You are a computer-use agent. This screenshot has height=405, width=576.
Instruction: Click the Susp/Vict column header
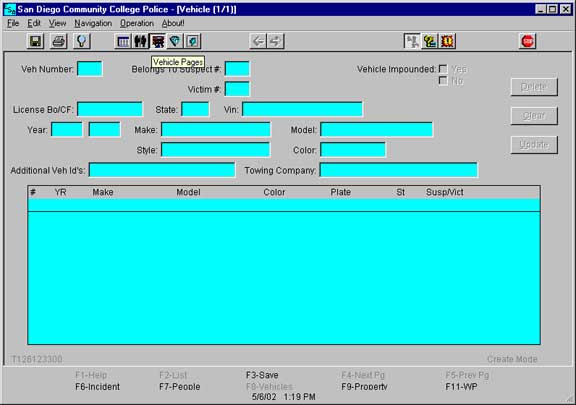tap(445, 192)
